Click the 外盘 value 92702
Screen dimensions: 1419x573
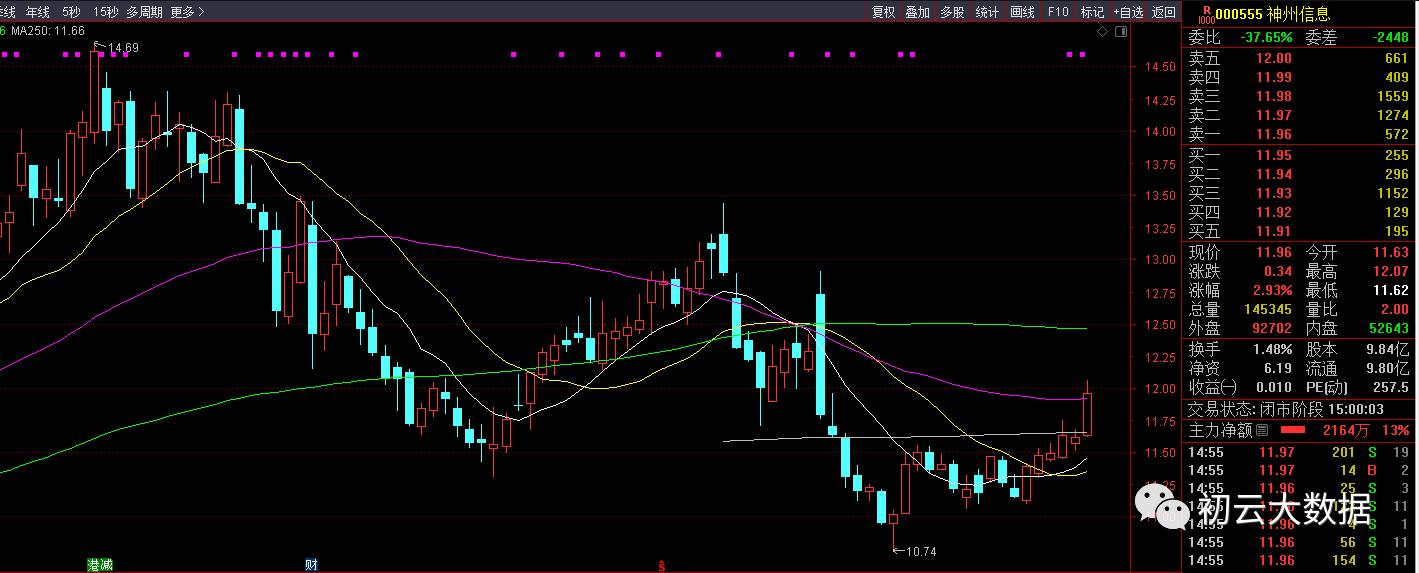click(x=1271, y=328)
